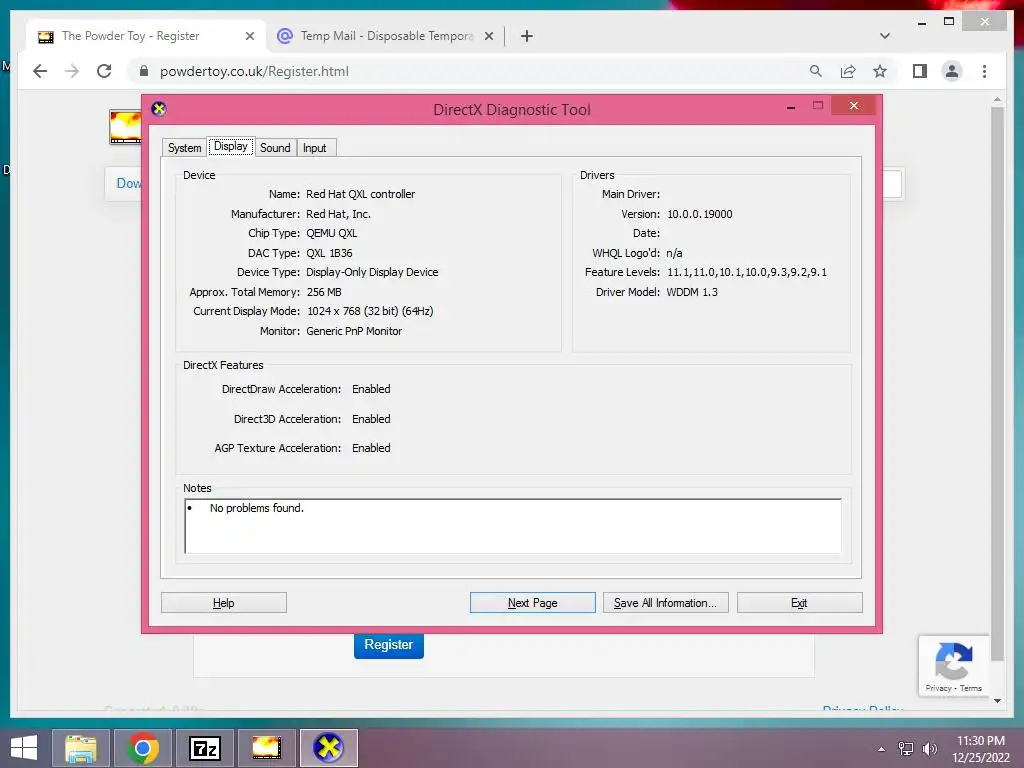The image size is (1024, 768).
Task: Click the Notes text box
Action: (513, 526)
